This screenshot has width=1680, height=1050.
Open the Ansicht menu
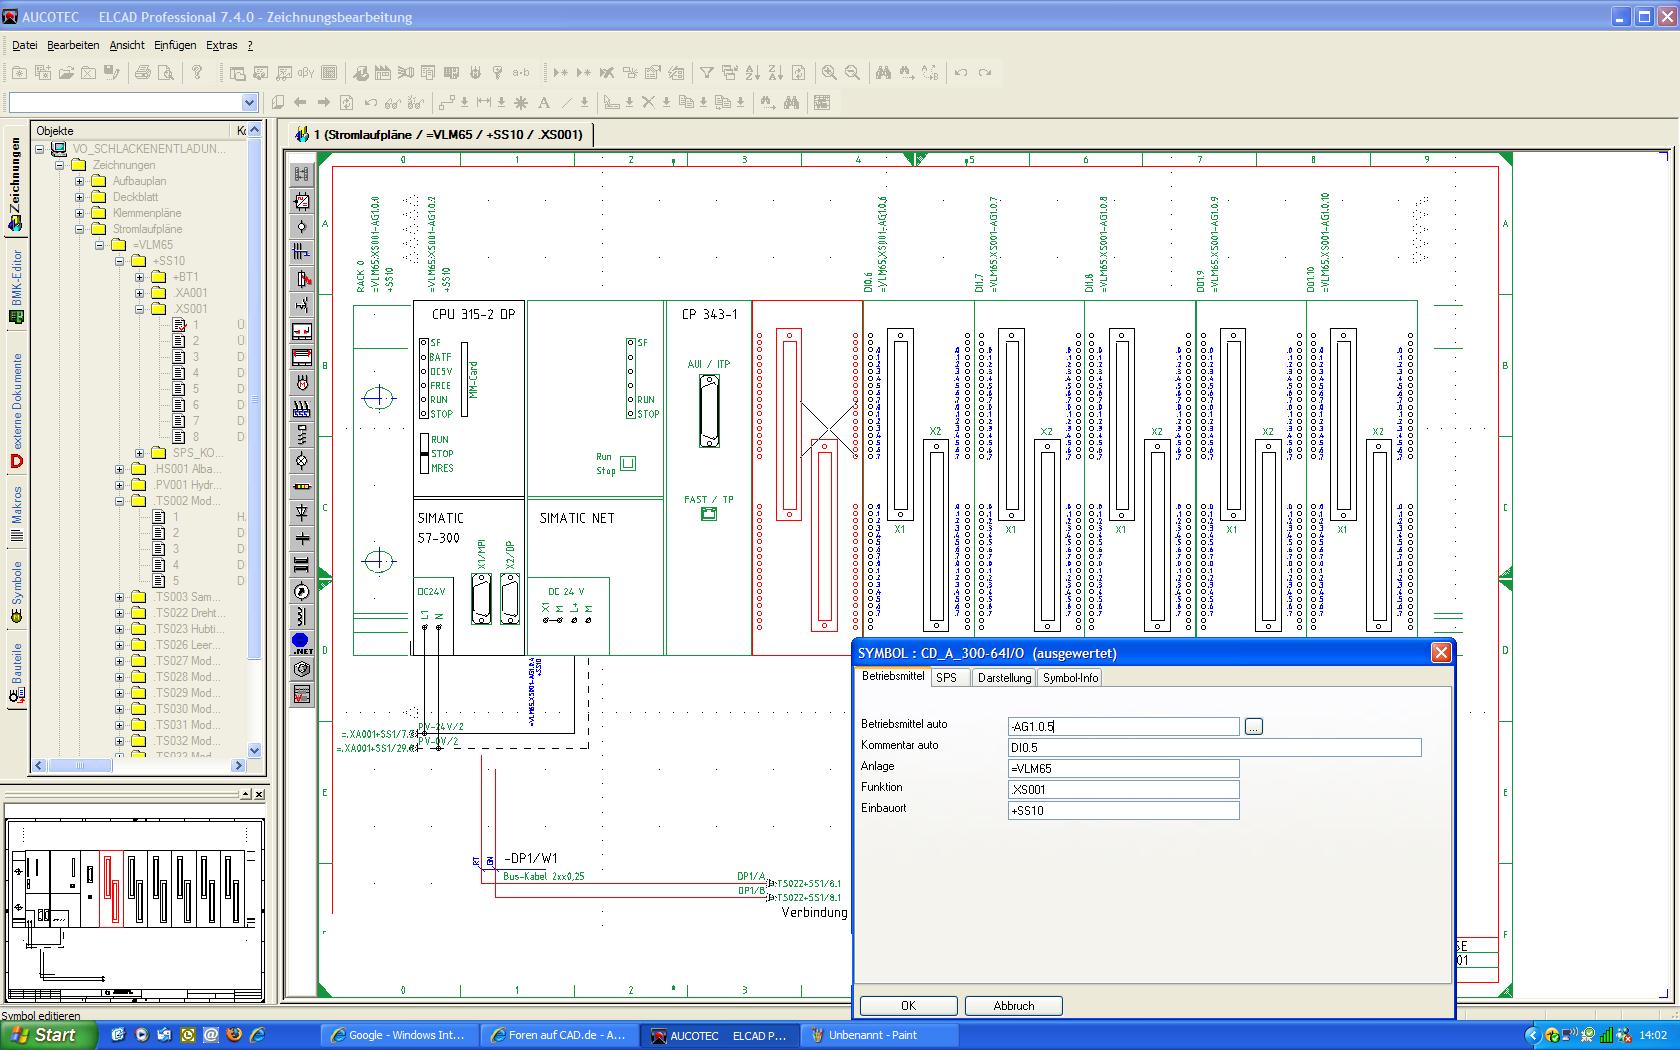point(127,45)
